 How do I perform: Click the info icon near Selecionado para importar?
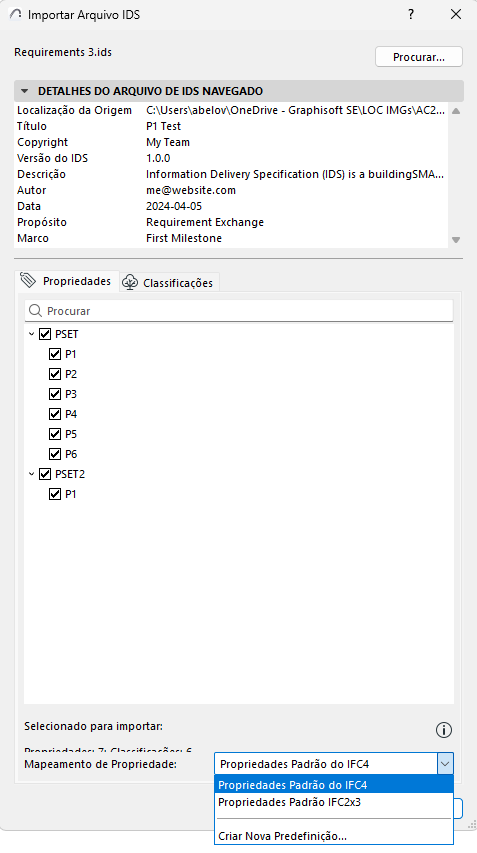[444, 730]
